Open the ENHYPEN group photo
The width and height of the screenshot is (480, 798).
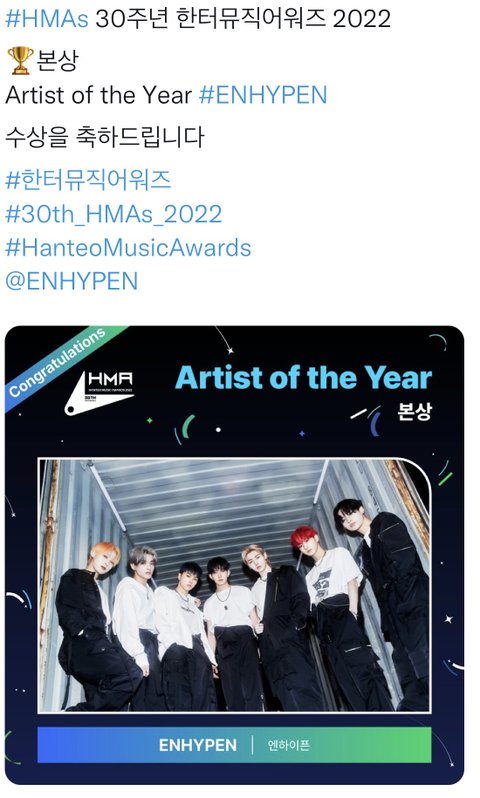pos(234,585)
